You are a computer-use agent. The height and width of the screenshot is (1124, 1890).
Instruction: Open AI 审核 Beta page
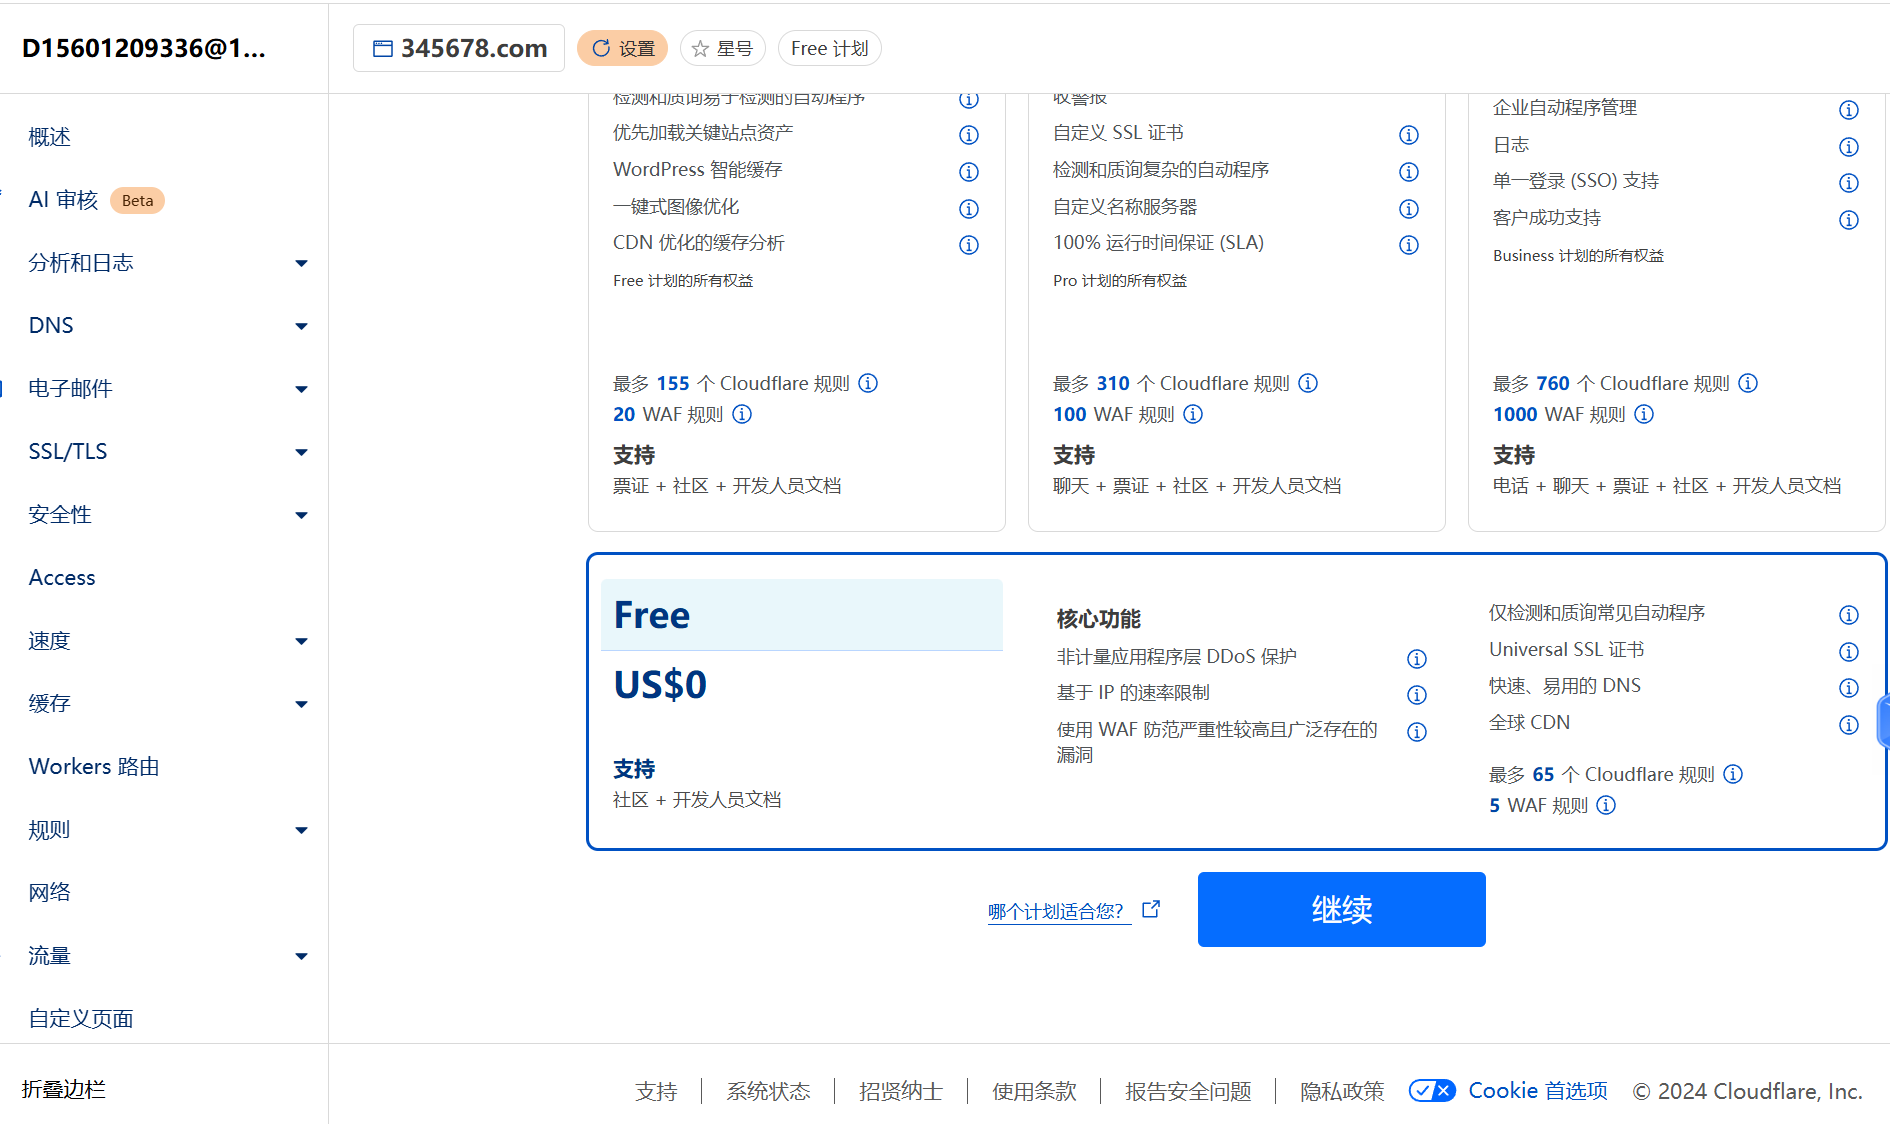[96, 200]
